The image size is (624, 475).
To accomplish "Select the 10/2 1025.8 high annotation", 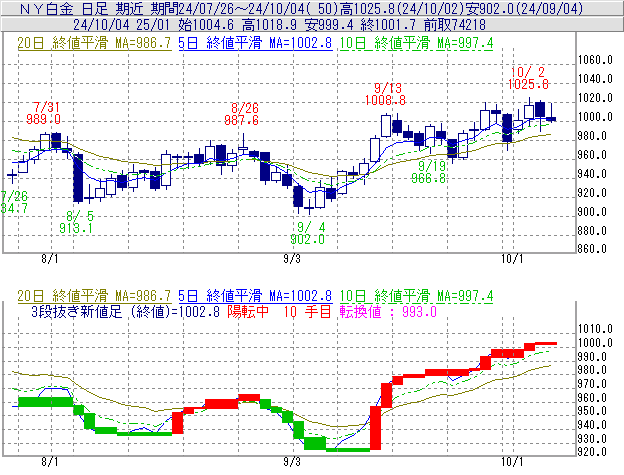I will point(528,78).
